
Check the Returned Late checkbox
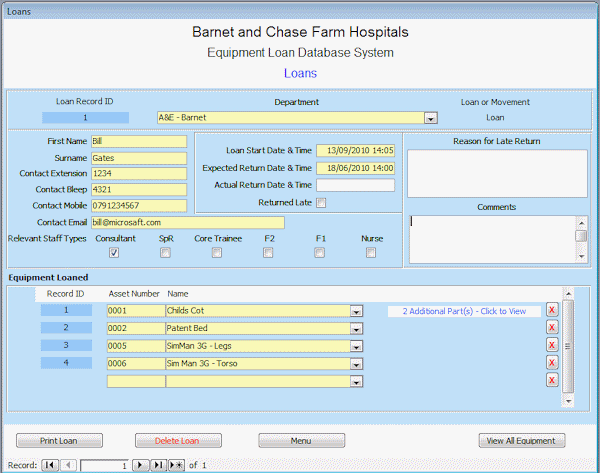(321, 203)
